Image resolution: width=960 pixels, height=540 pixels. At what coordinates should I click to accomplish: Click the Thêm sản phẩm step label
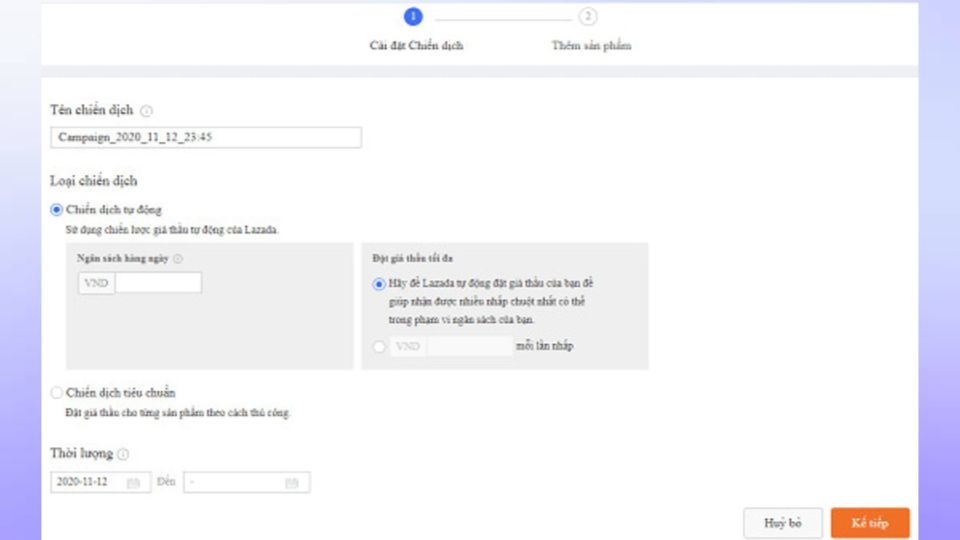click(591, 45)
